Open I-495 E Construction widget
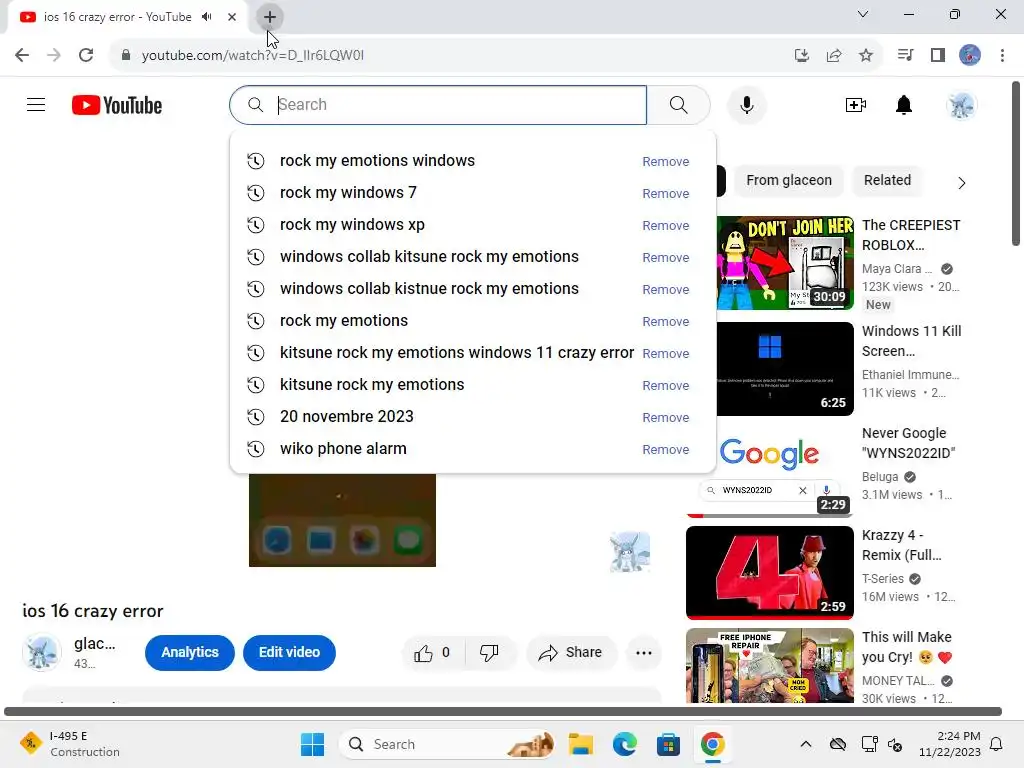The width and height of the screenshot is (1024, 768). pos(71,744)
